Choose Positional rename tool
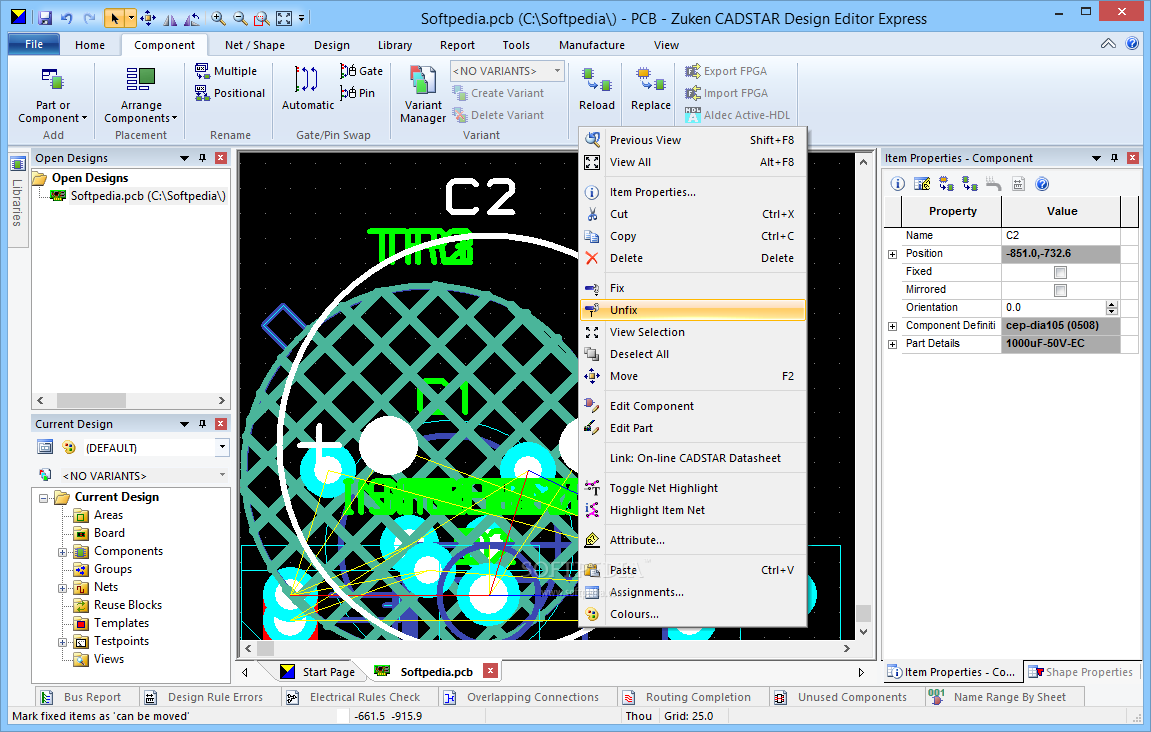The width and height of the screenshot is (1151, 732). (x=230, y=93)
